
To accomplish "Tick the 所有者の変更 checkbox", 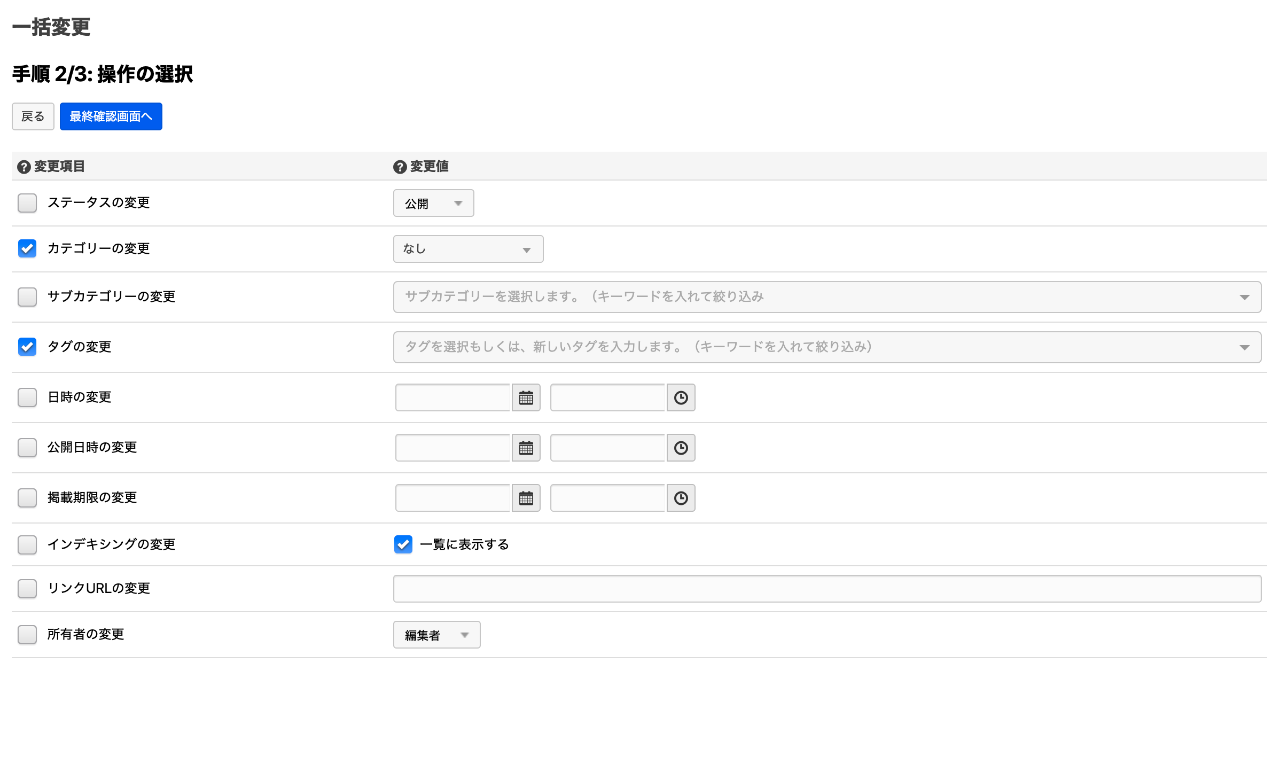I will click(x=27, y=634).
